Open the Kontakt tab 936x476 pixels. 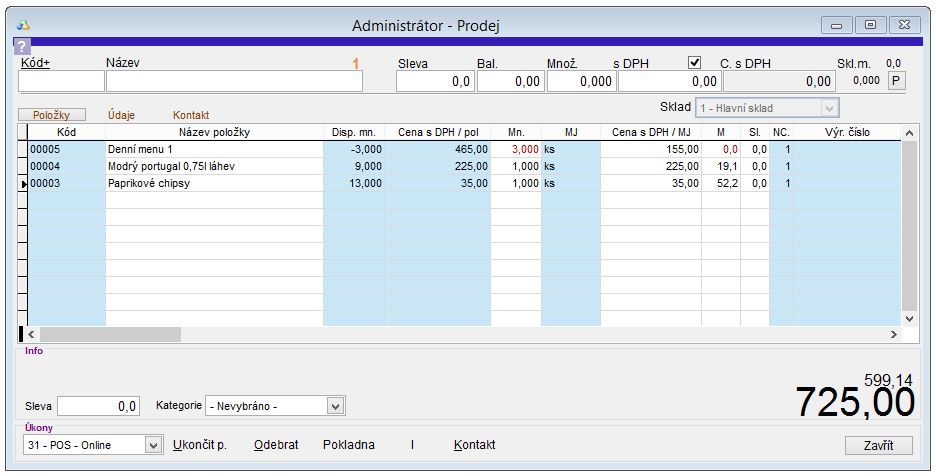(x=191, y=116)
